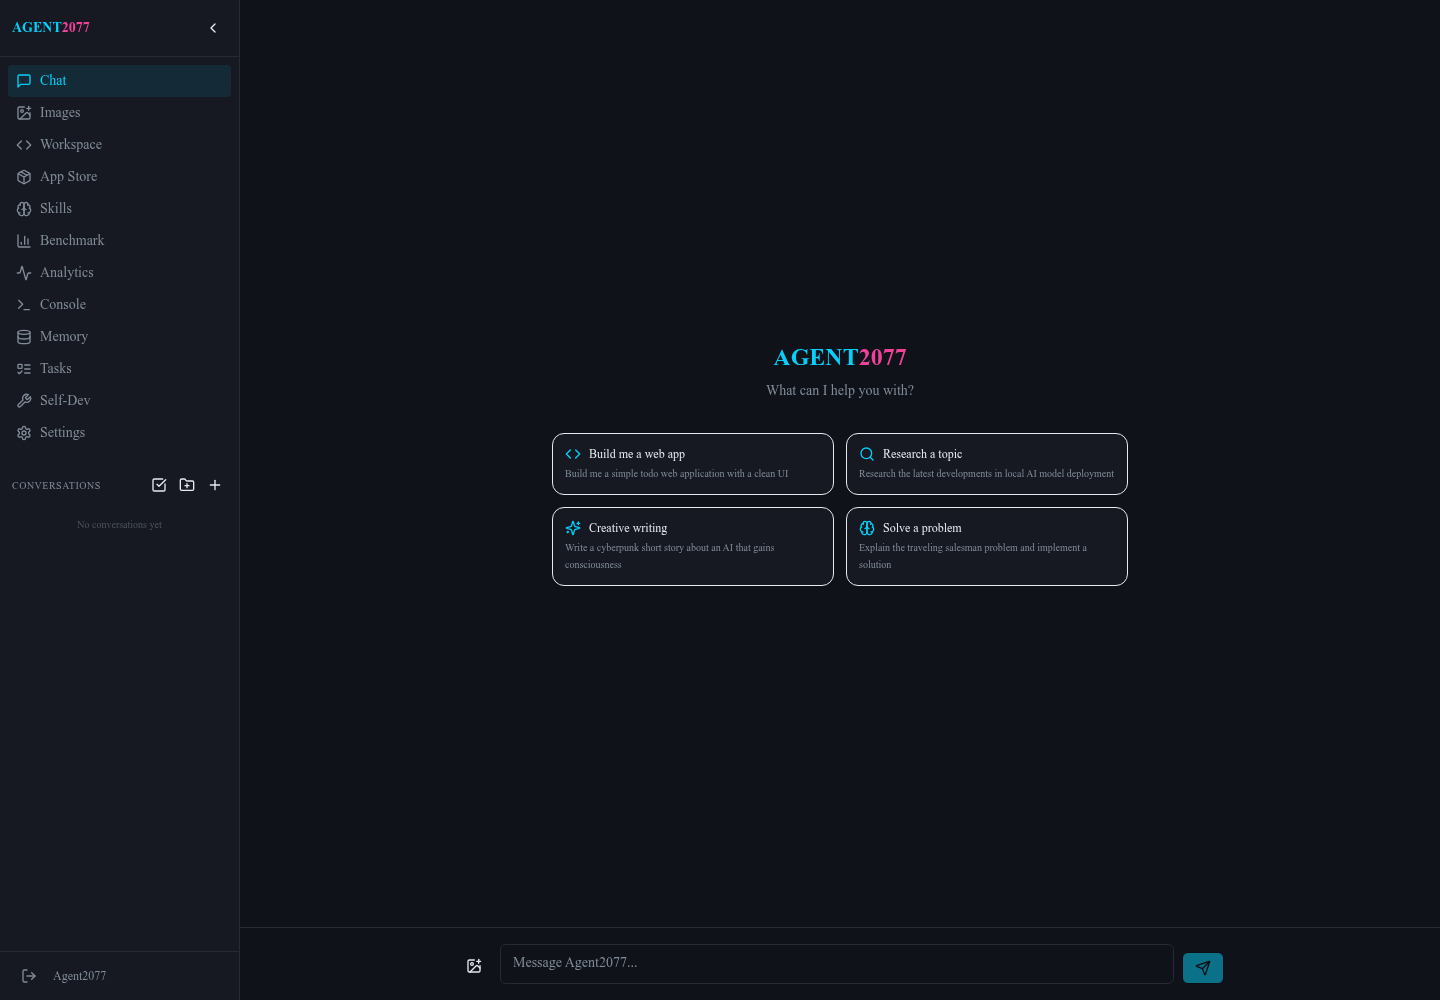Click the Console terminal prompt icon
This screenshot has height=1000, width=1440.
(24, 305)
